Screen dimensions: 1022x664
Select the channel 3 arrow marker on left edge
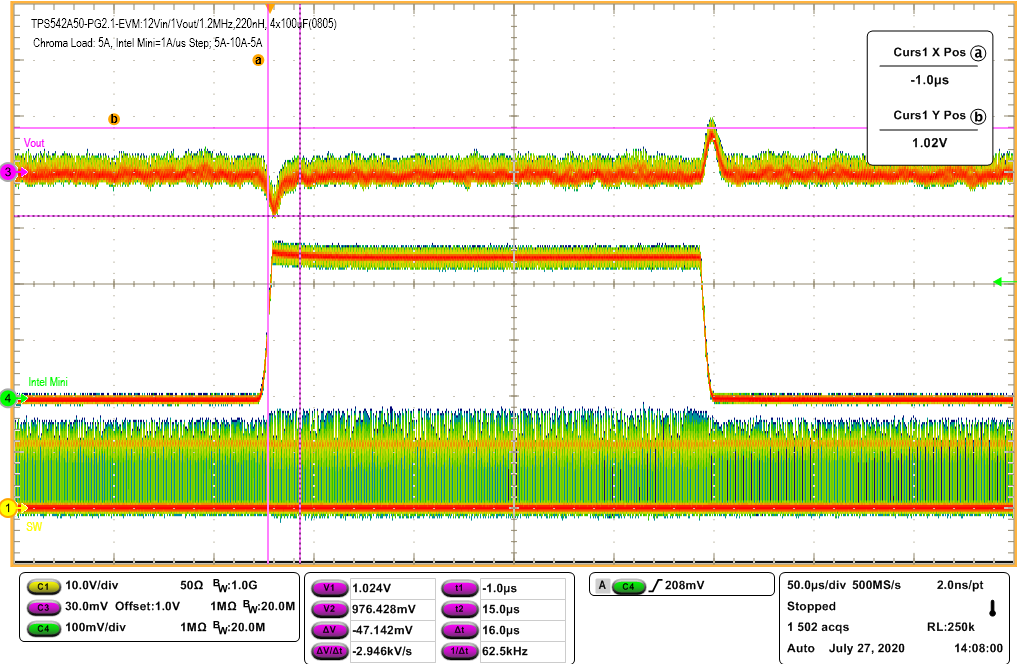pos(8,172)
